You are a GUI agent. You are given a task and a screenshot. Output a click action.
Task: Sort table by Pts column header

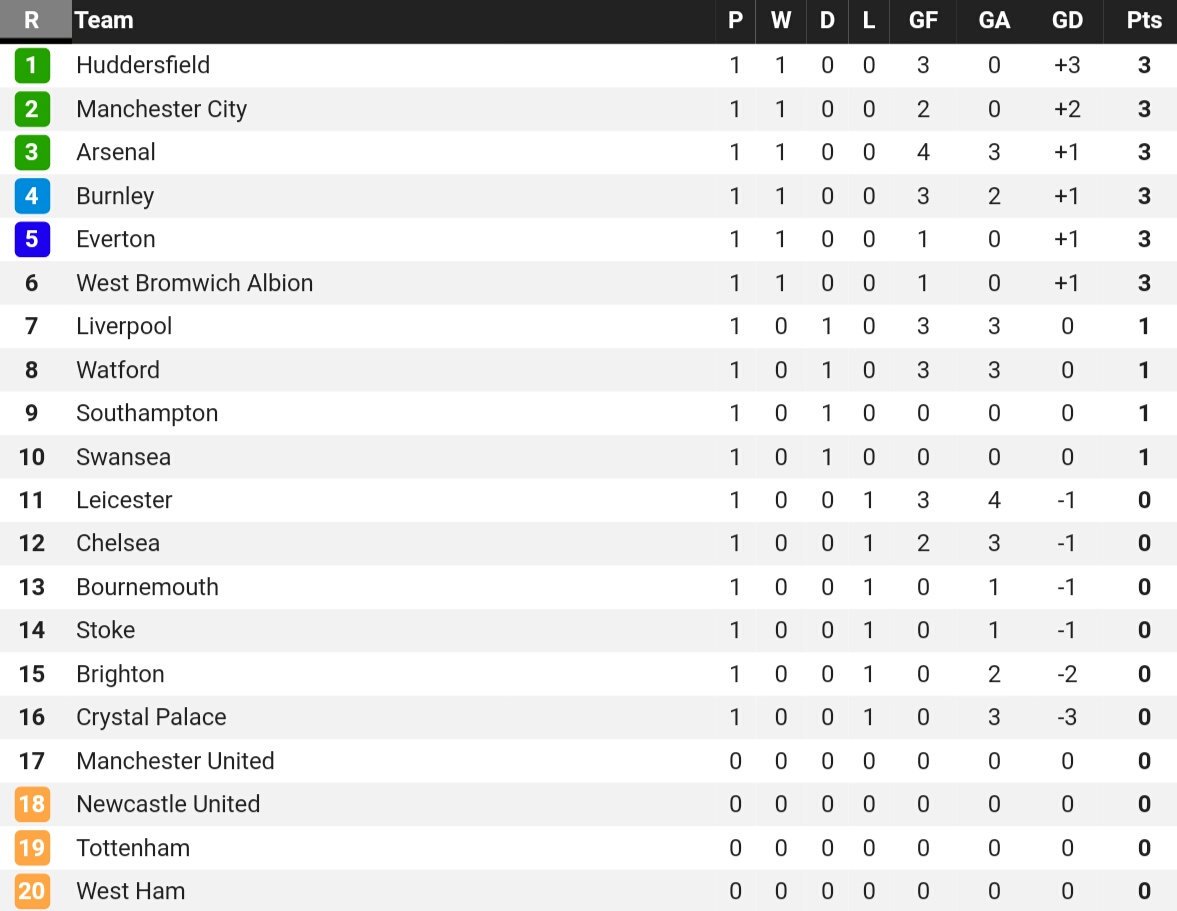[x=1144, y=20]
